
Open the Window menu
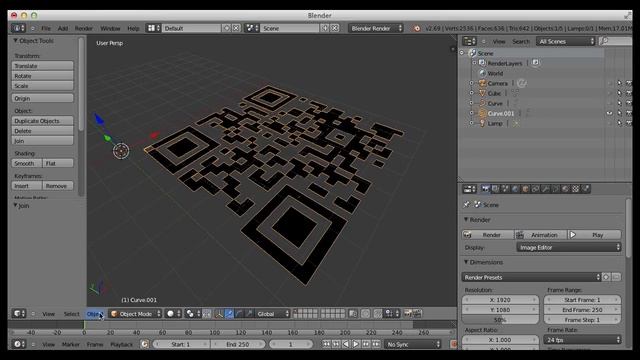pos(110,28)
